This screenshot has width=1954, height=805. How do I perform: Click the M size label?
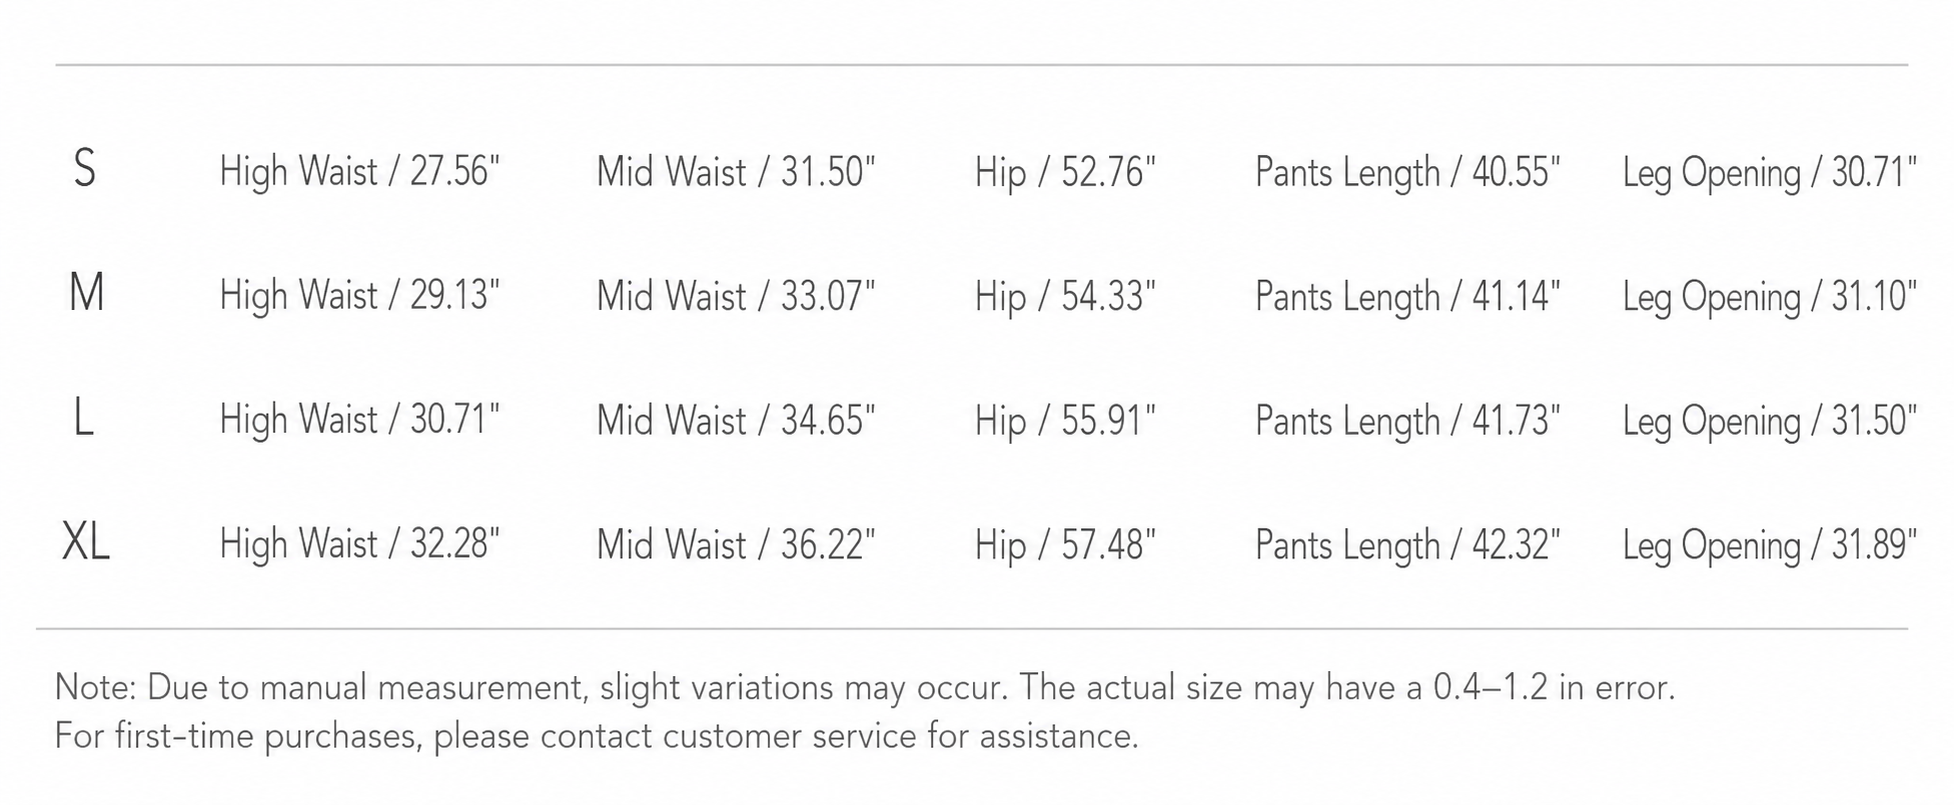click(86, 294)
